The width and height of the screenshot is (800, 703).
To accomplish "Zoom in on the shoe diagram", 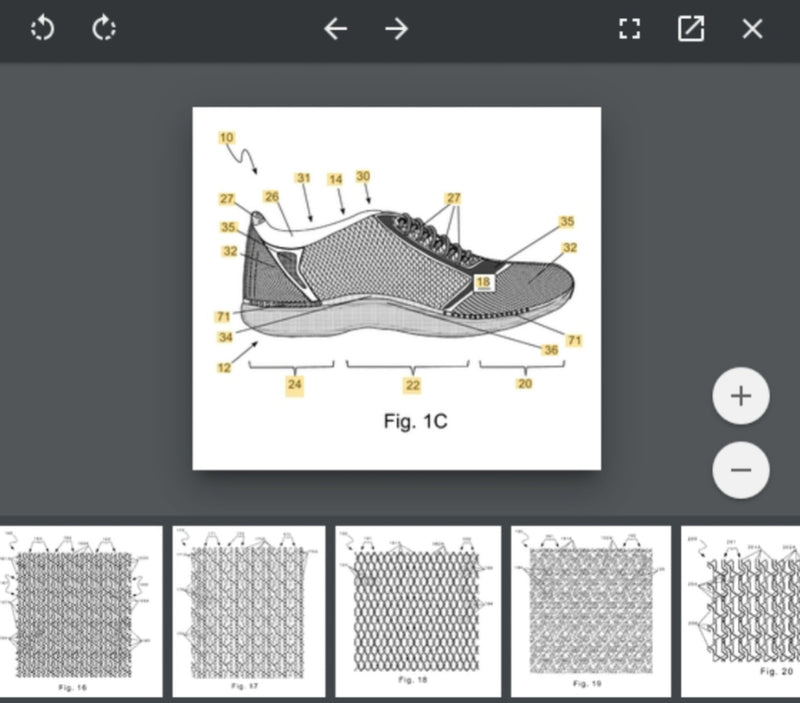I will coord(740,395).
